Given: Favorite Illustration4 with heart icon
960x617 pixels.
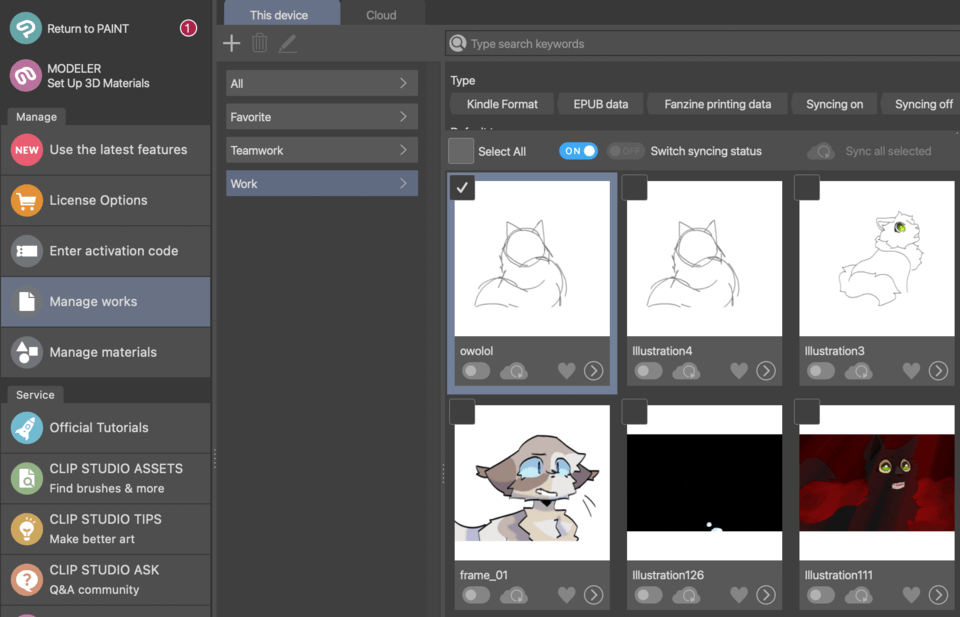Looking at the screenshot, I should click(739, 371).
